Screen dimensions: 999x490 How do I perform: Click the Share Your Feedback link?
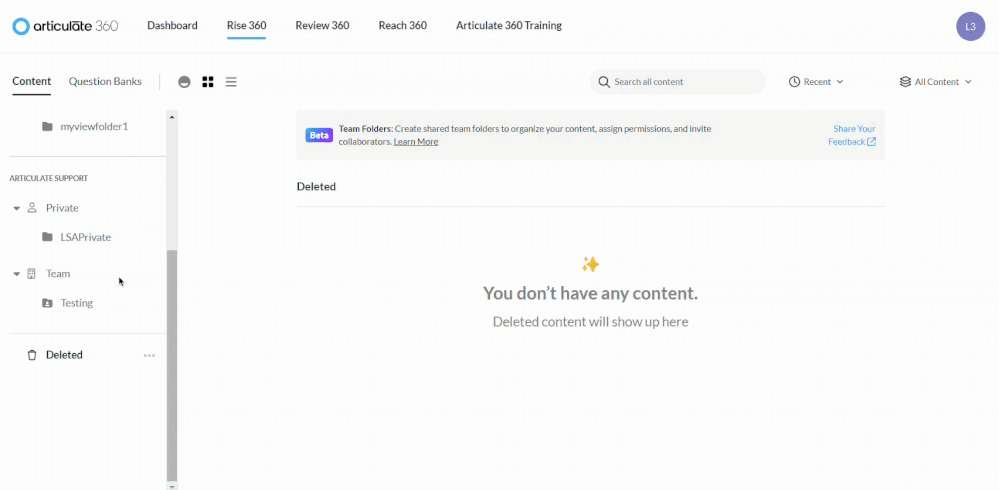tap(852, 135)
